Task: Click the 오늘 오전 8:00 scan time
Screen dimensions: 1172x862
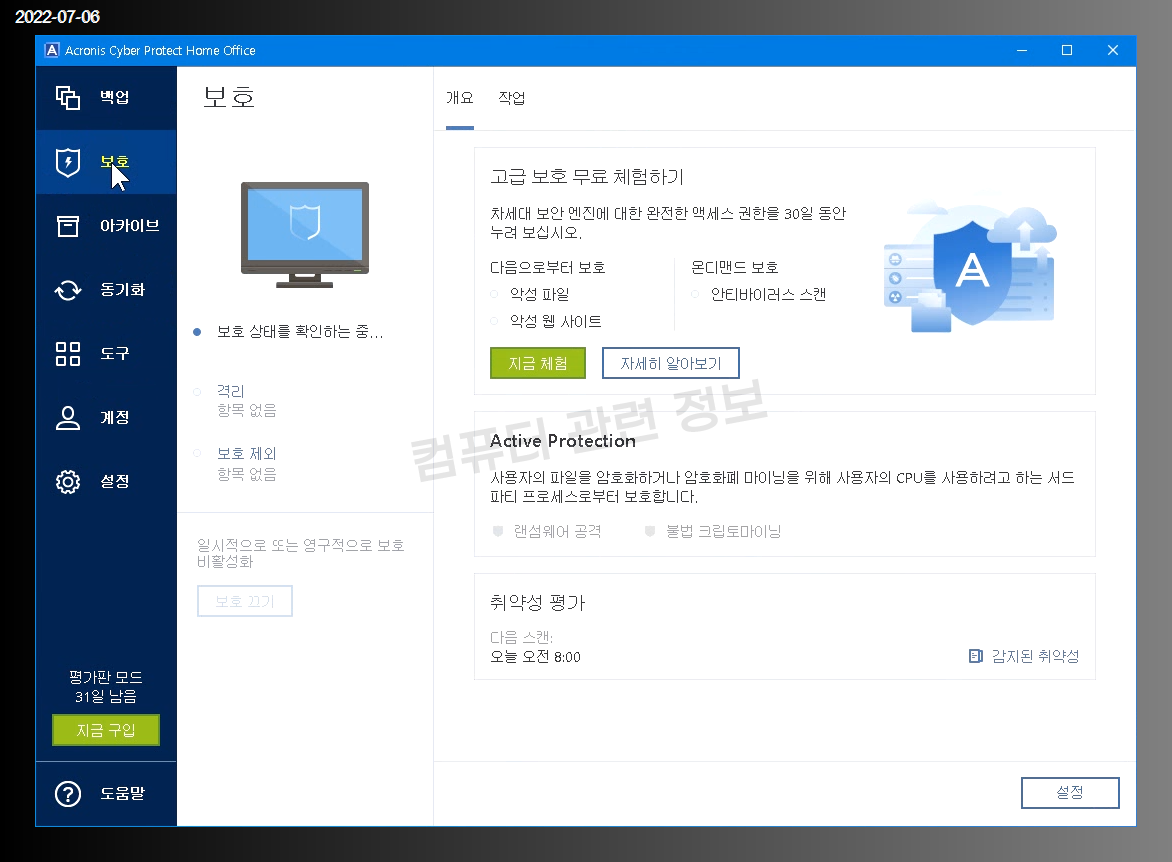Action: pyautogui.click(x=535, y=657)
